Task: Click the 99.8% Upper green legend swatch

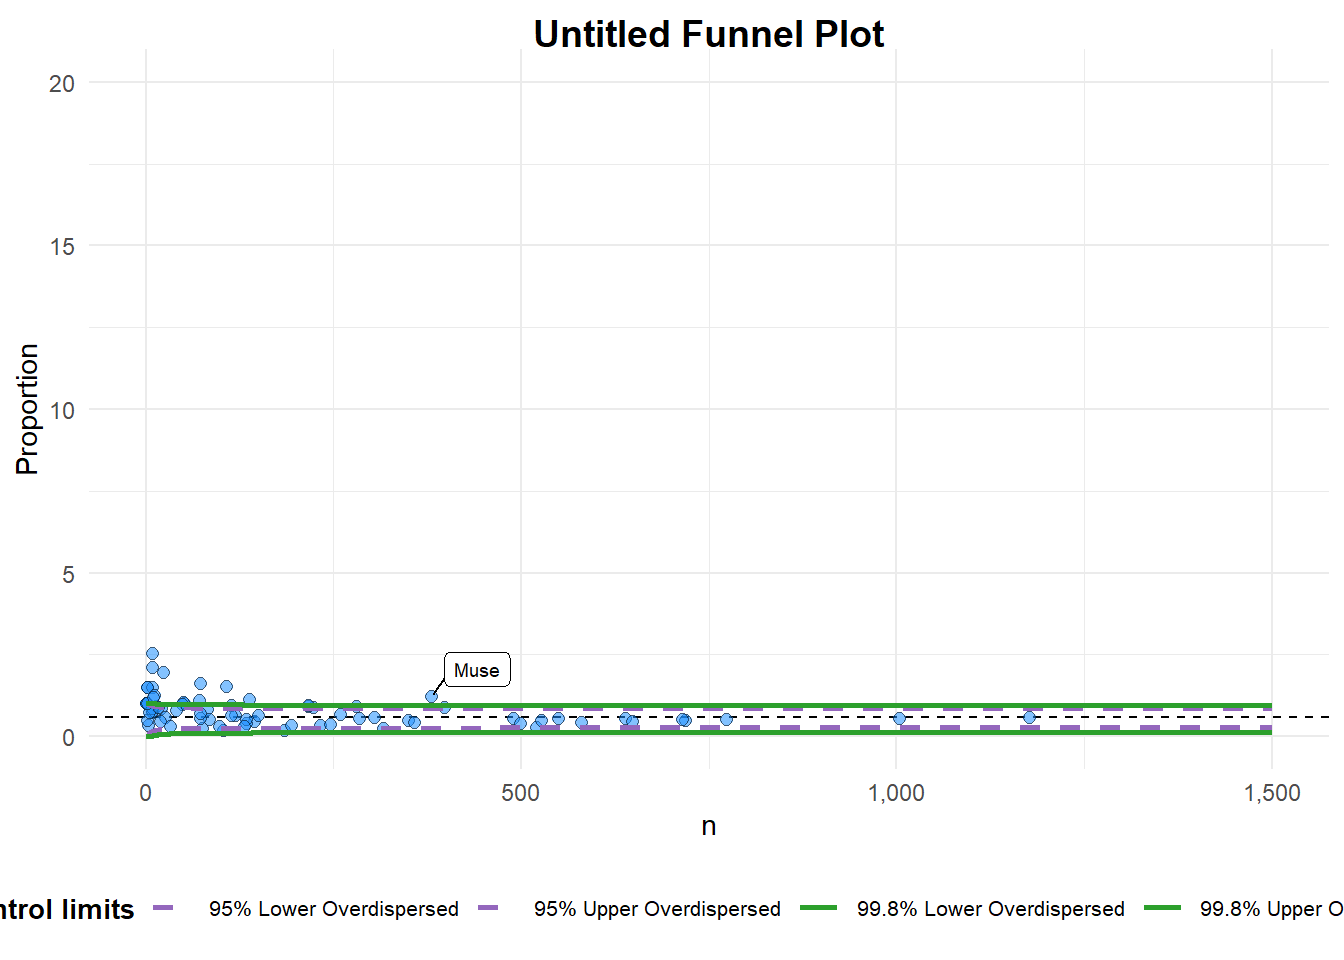Action: (1162, 908)
